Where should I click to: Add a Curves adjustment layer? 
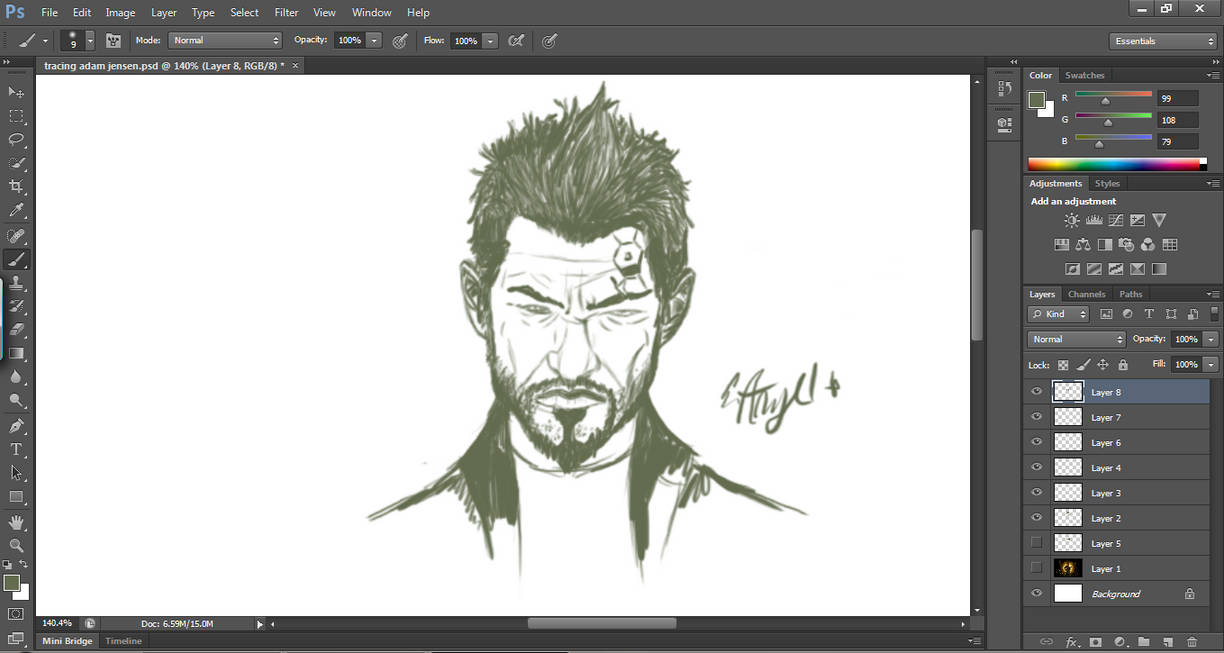[x=1115, y=219]
